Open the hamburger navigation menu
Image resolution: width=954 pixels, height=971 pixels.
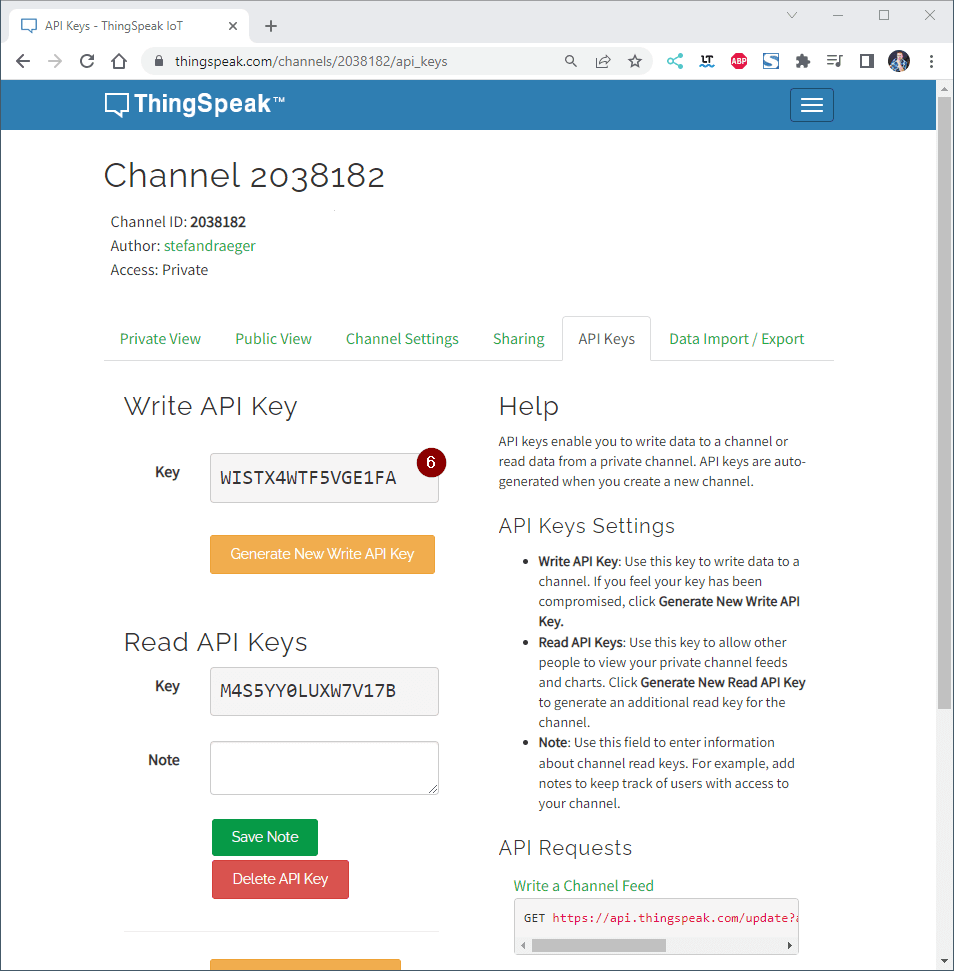[811, 105]
